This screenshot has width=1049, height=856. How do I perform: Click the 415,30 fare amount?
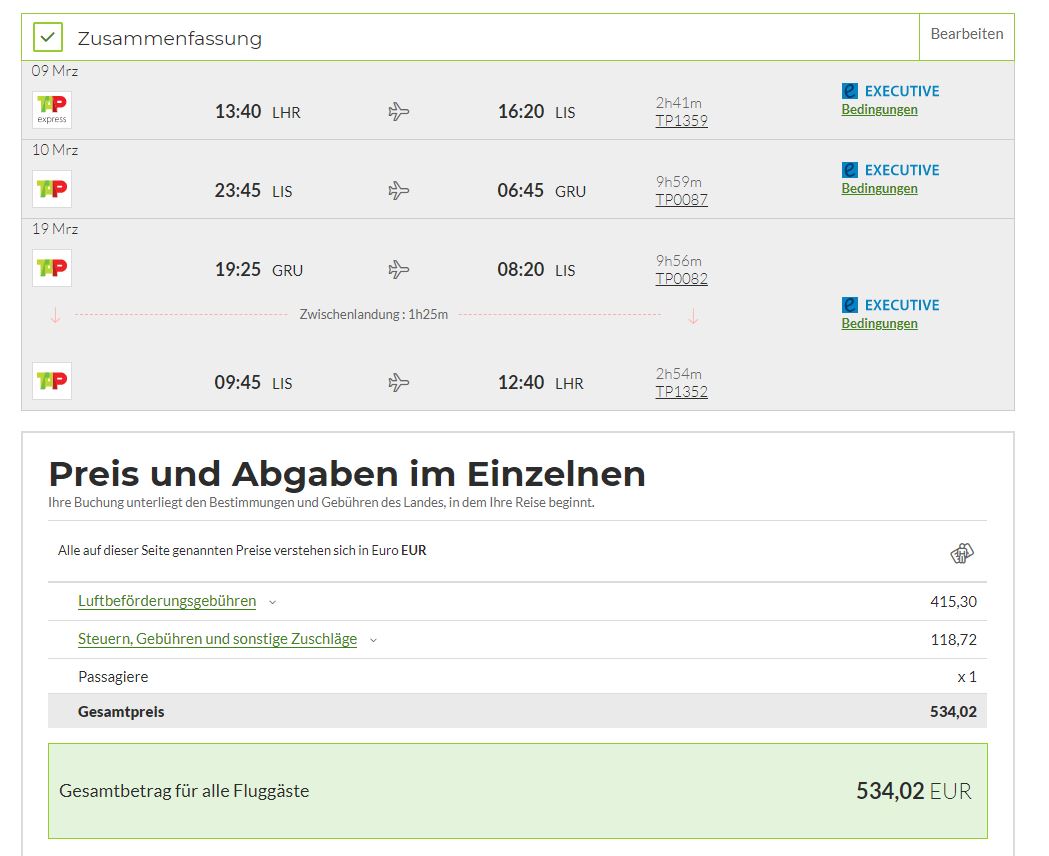coord(953,602)
